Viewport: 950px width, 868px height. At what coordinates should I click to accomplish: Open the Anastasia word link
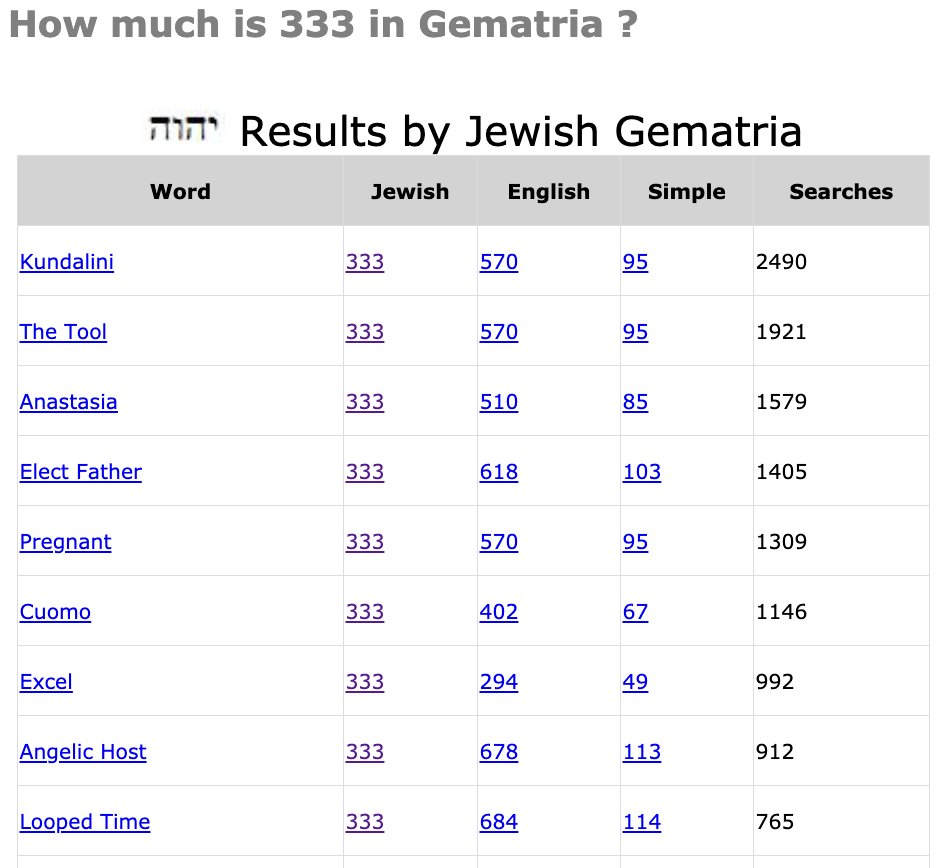tap(68, 402)
